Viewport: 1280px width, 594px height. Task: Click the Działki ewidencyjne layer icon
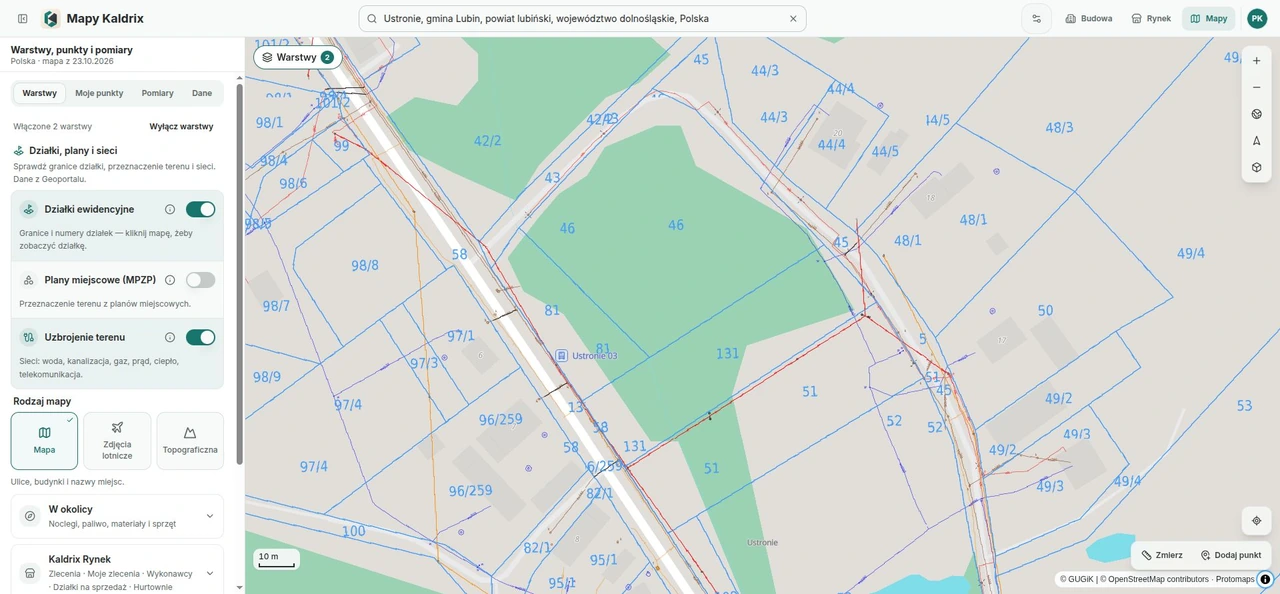[x=29, y=209]
